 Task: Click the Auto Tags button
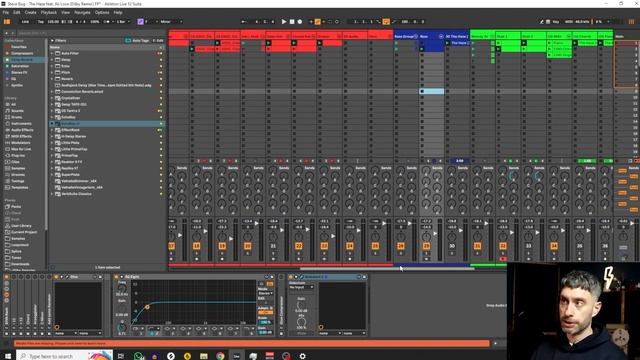pyautogui.click(x=138, y=41)
